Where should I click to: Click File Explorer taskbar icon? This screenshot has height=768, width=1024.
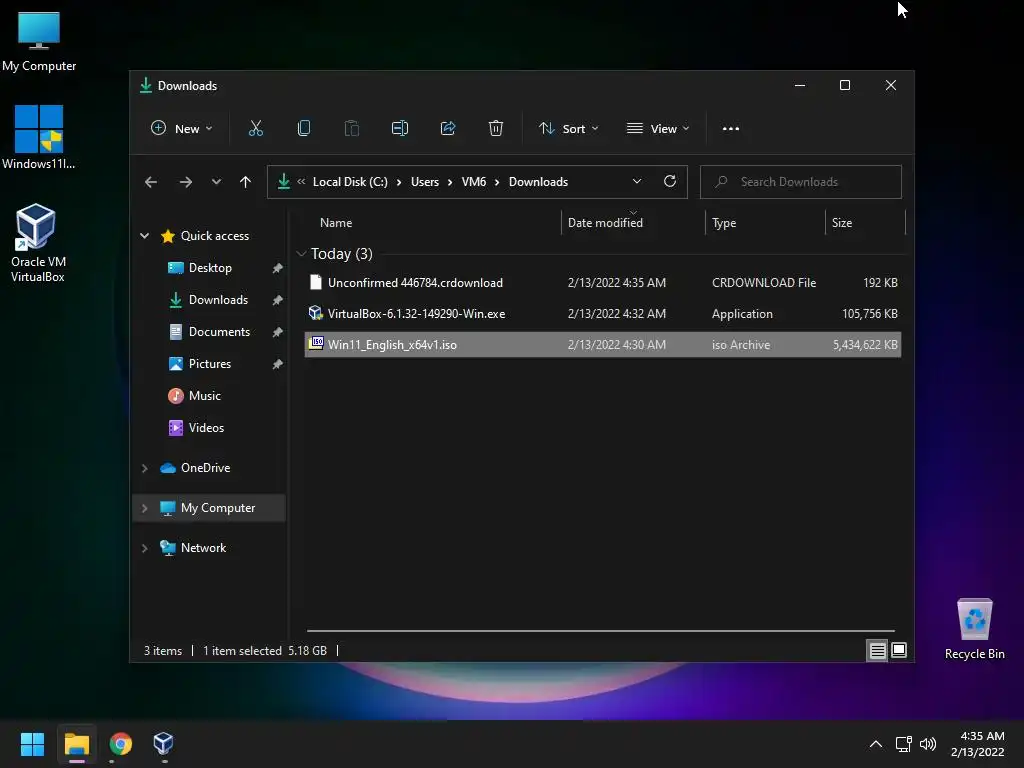(77, 744)
